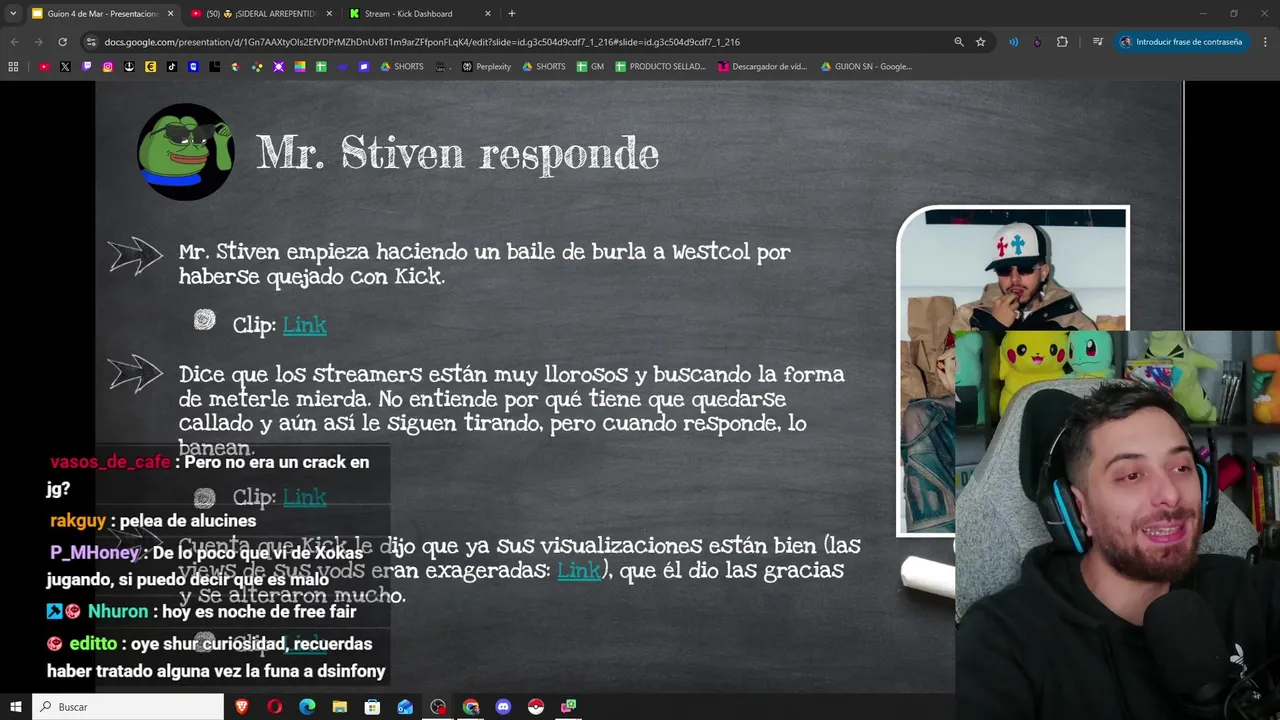1280x720 pixels.
Task: Click chat username rakguy
Action: coord(78,521)
